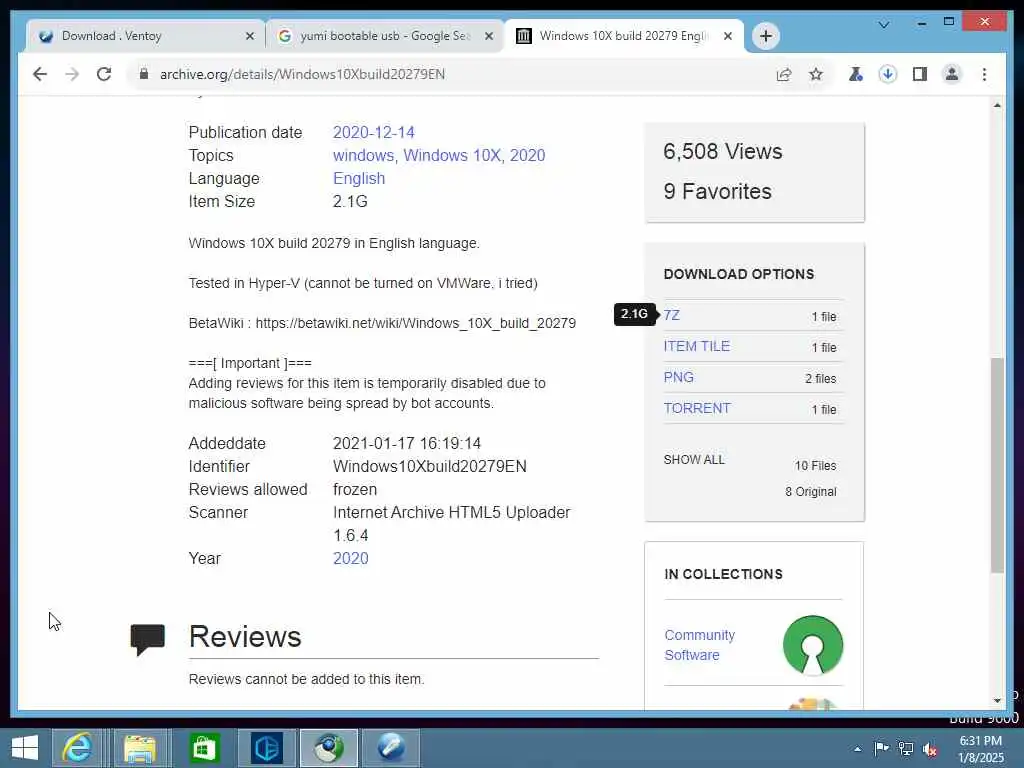Image resolution: width=1024 pixels, height=768 pixels.
Task: Open the PNG download option
Action: coord(679,377)
